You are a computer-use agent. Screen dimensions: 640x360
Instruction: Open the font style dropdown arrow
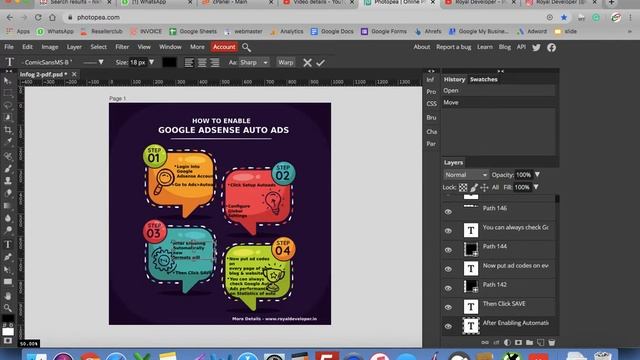click(101, 62)
